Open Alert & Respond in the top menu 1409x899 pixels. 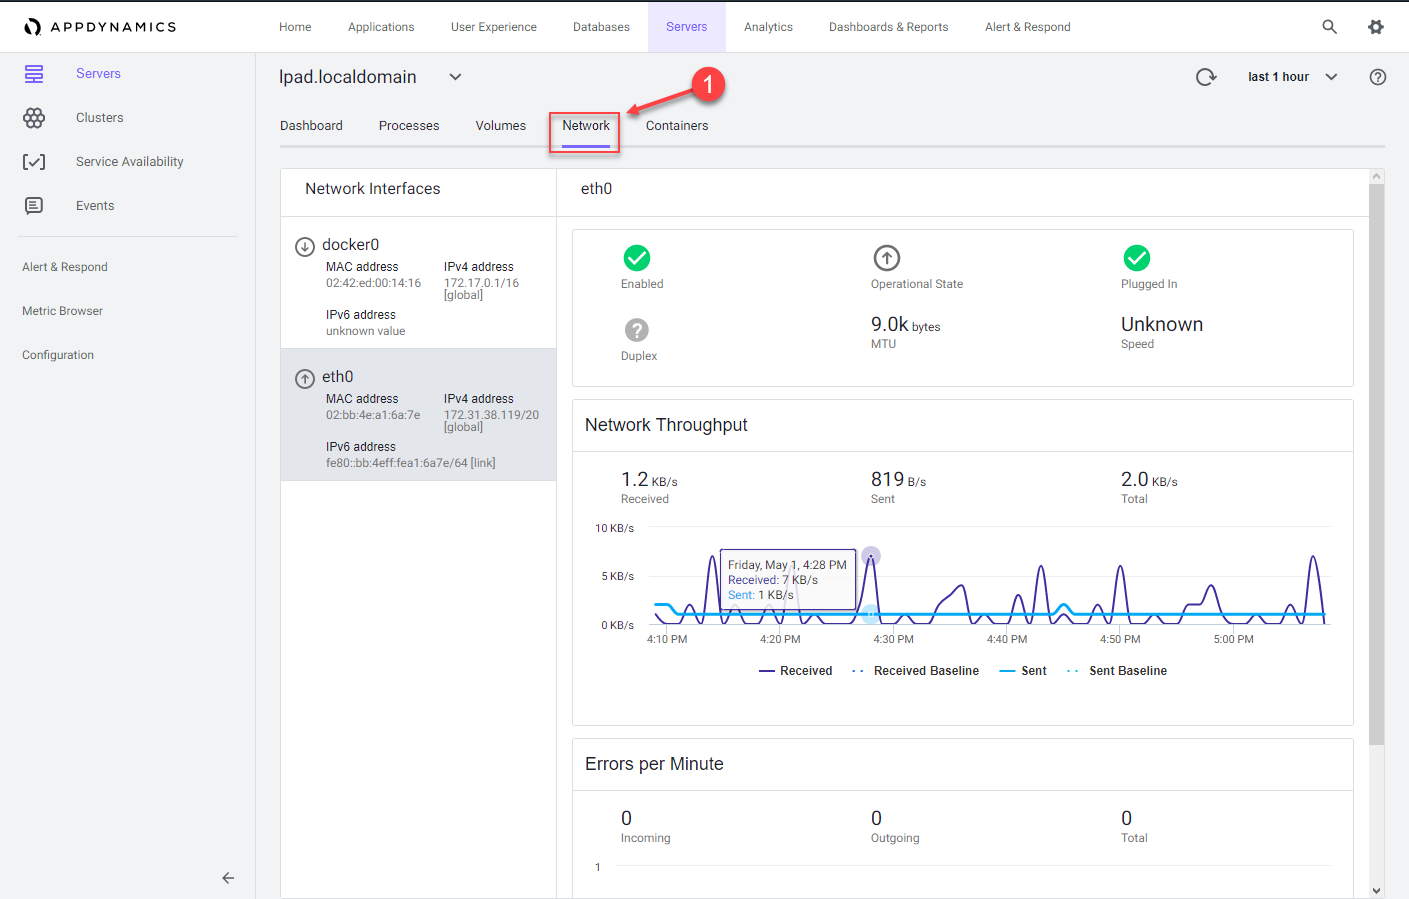tap(1028, 27)
